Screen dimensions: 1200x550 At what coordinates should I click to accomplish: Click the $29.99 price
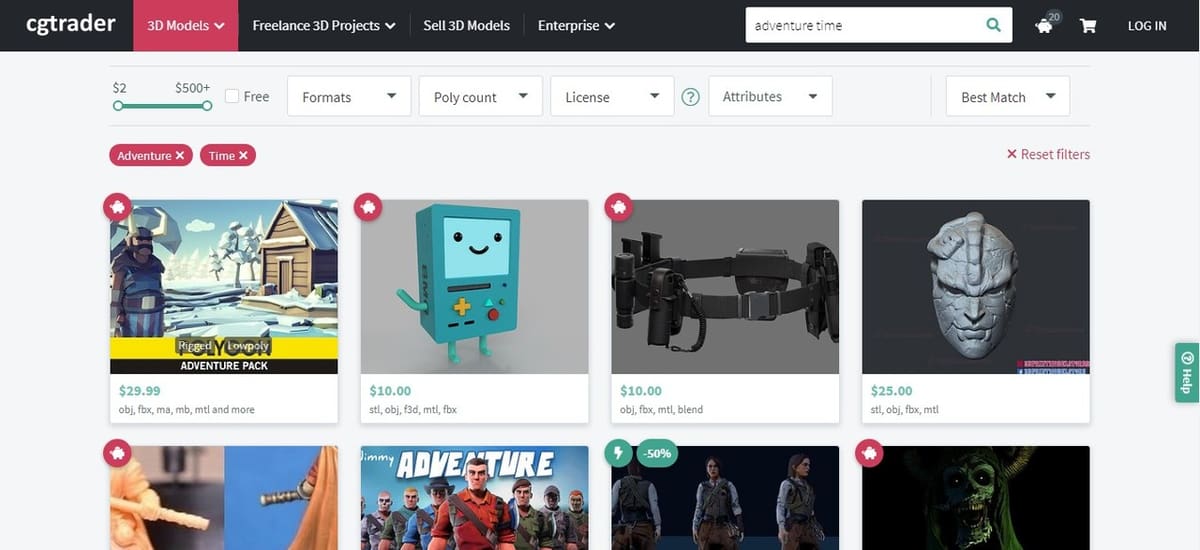pos(139,391)
